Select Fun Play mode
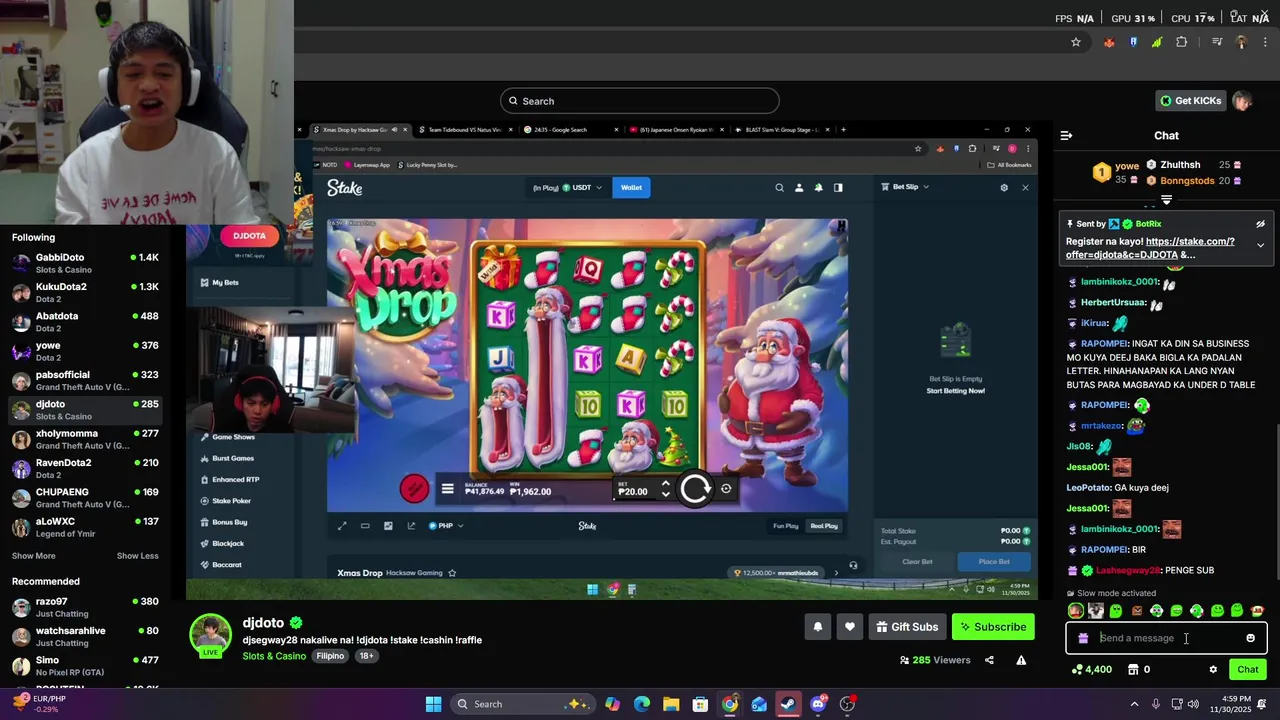The height and width of the screenshot is (720, 1280). [786, 526]
